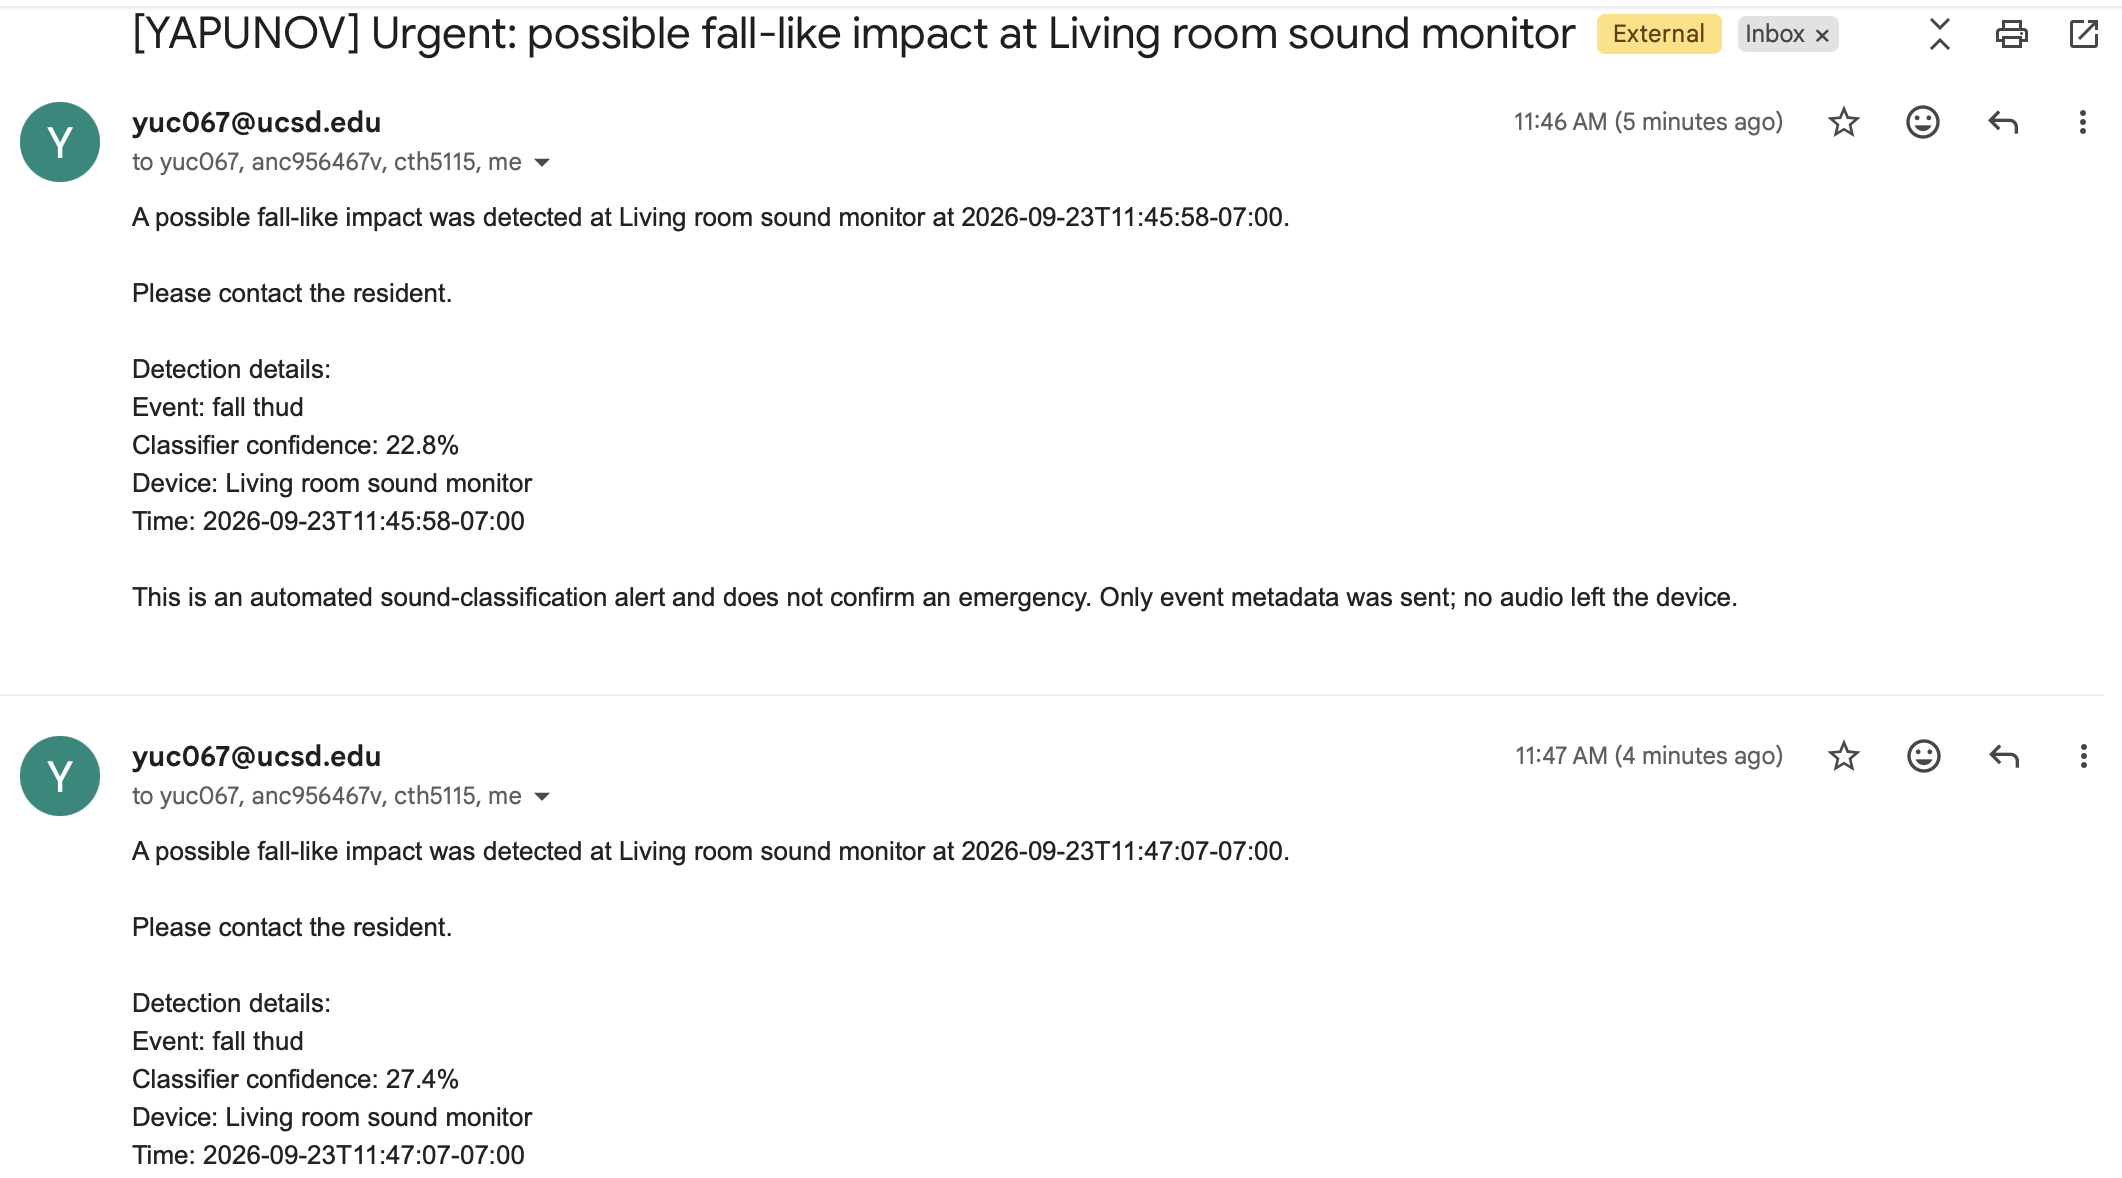Screen dimensions: 2122x1178
Task: Star the 11:47 AM message
Action: click(1843, 756)
